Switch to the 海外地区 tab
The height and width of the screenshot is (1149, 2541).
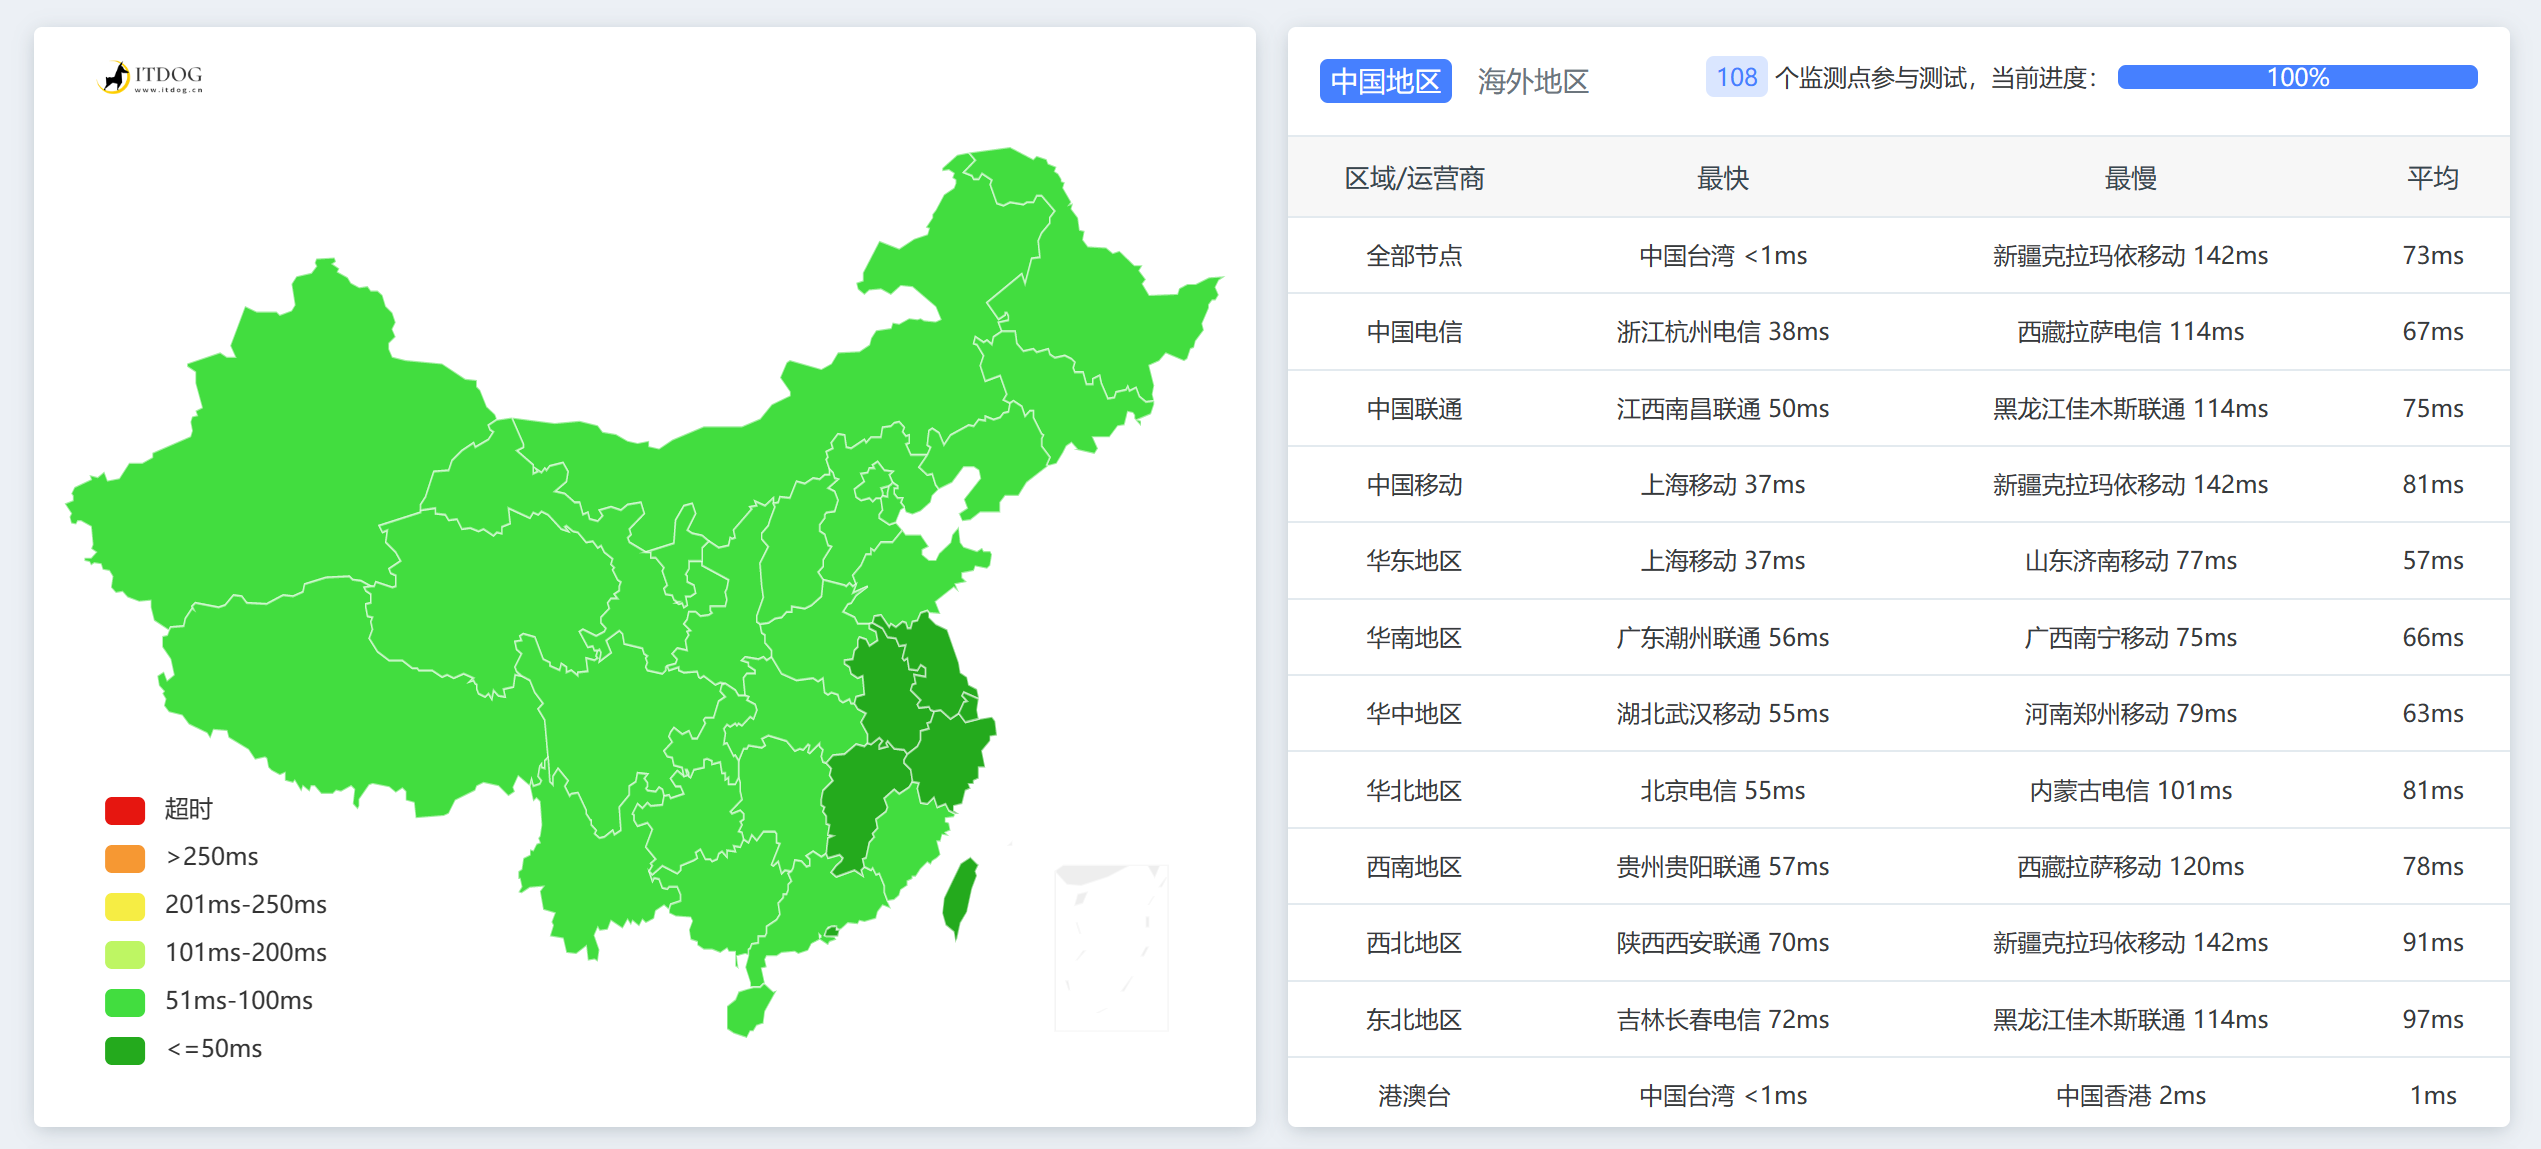tap(1533, 81)
